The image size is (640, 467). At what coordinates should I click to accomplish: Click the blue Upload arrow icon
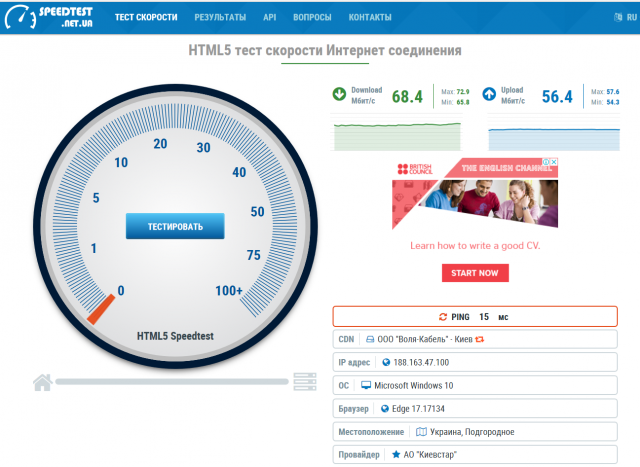pos(490,95)
